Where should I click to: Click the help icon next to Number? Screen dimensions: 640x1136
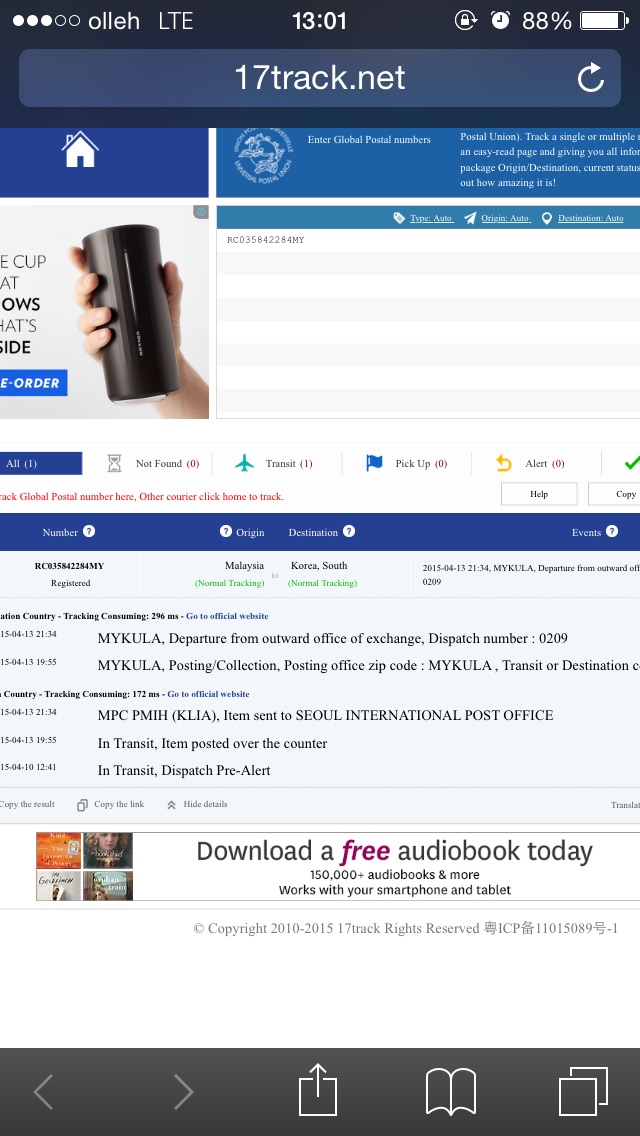click(x=89, y=532)
